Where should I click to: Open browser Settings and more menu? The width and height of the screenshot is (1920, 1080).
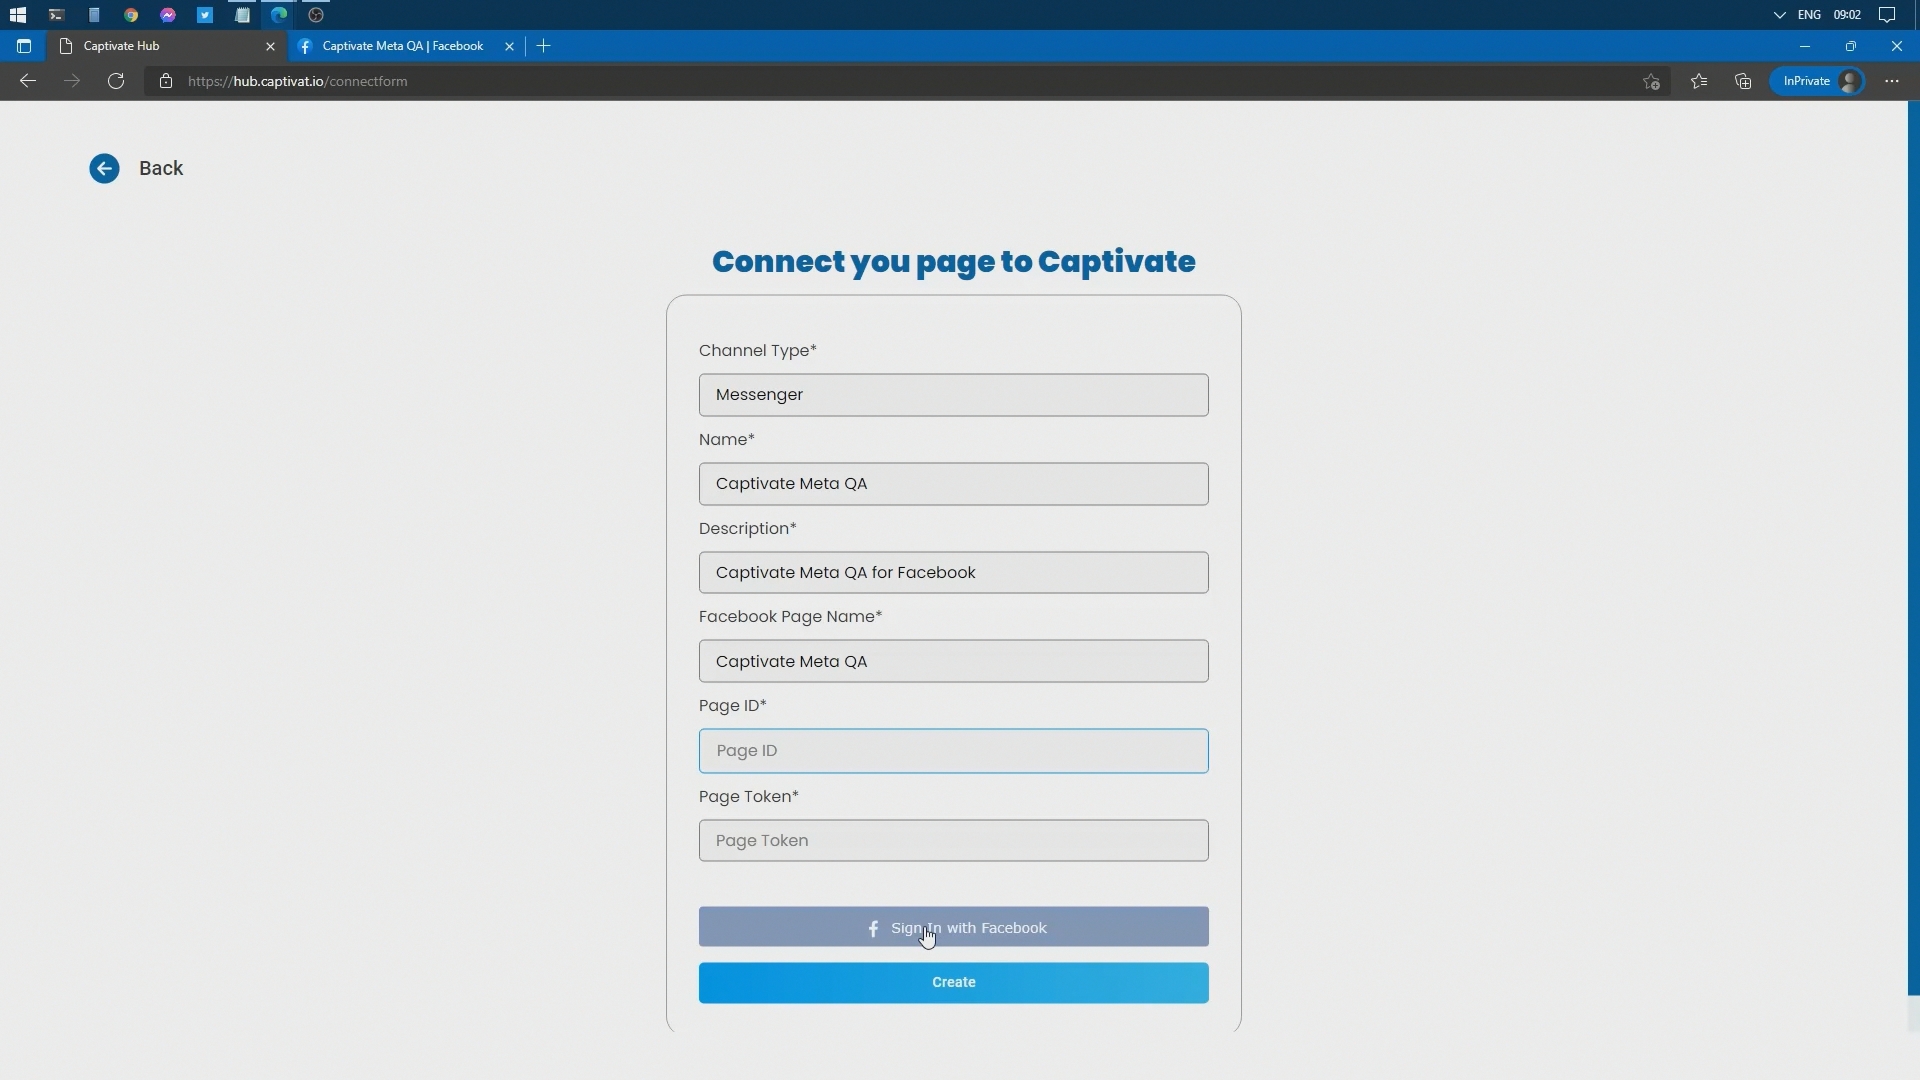coord(1892,81)
